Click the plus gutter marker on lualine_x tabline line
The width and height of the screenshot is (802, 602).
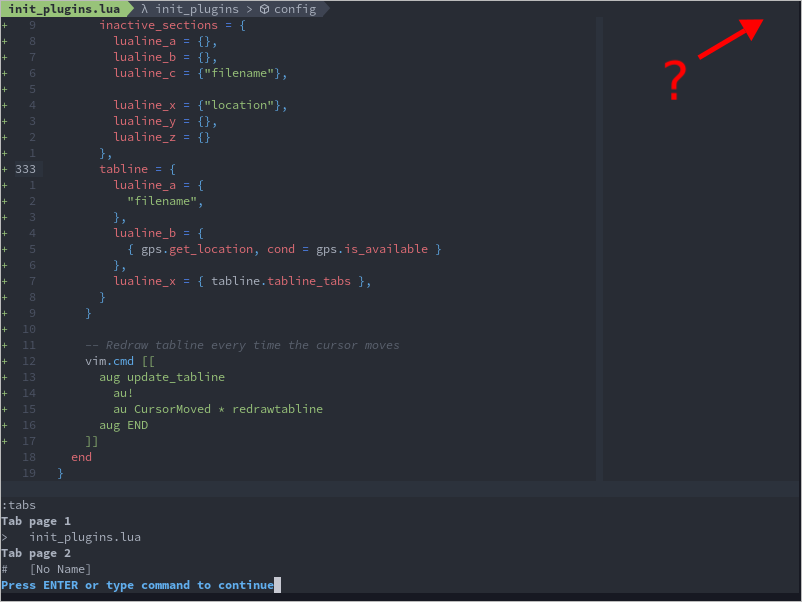pyautogui.click(x=6, y=281)
